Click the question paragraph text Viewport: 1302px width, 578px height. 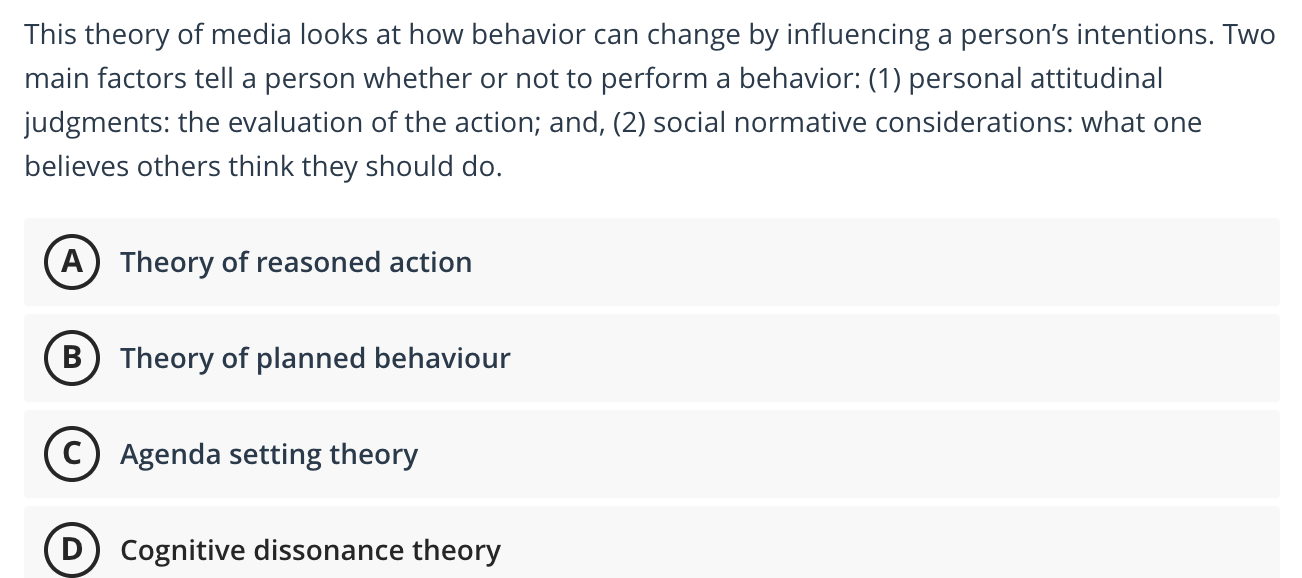pos(650,100)
